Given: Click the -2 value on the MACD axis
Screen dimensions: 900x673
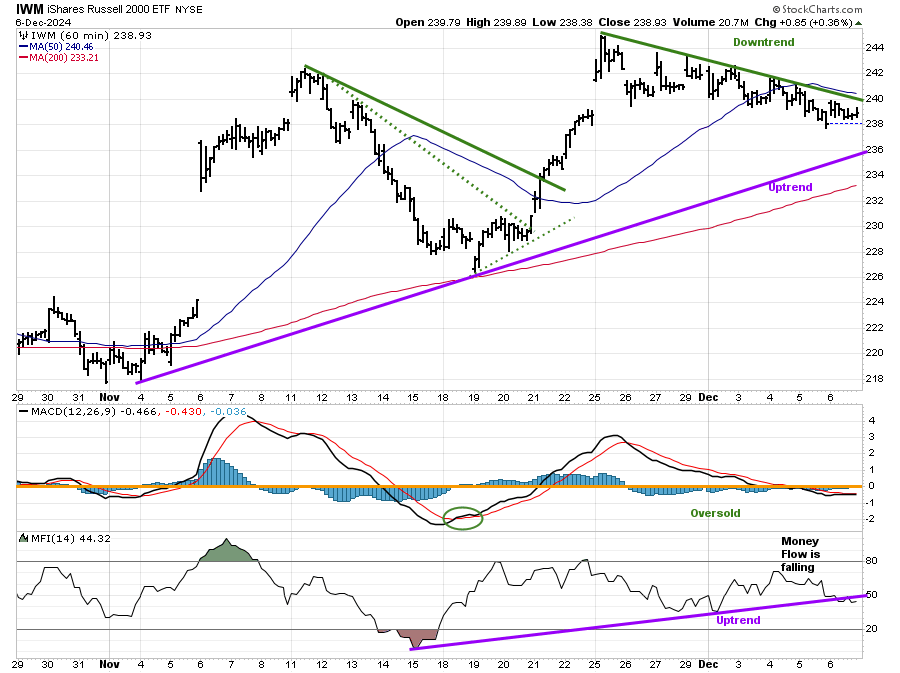Looking at the screenshot, I should pos(871,519).
